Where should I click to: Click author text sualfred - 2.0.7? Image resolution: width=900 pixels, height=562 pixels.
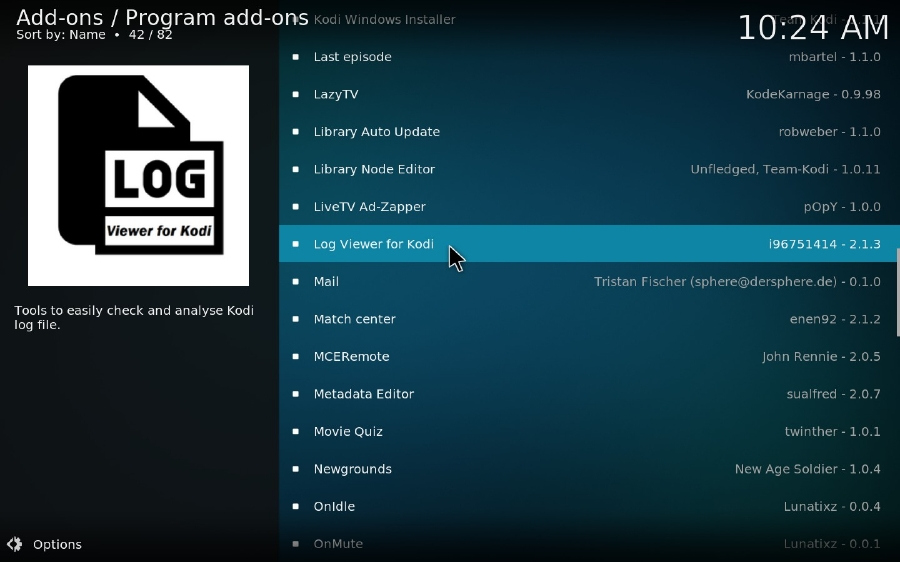point(833,394)
